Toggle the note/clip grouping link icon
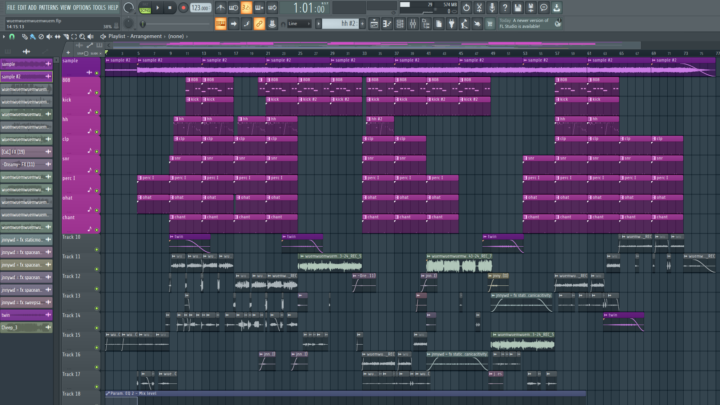Image resolution: width=720 pixels, height=405 pixels. click(259, 24)
